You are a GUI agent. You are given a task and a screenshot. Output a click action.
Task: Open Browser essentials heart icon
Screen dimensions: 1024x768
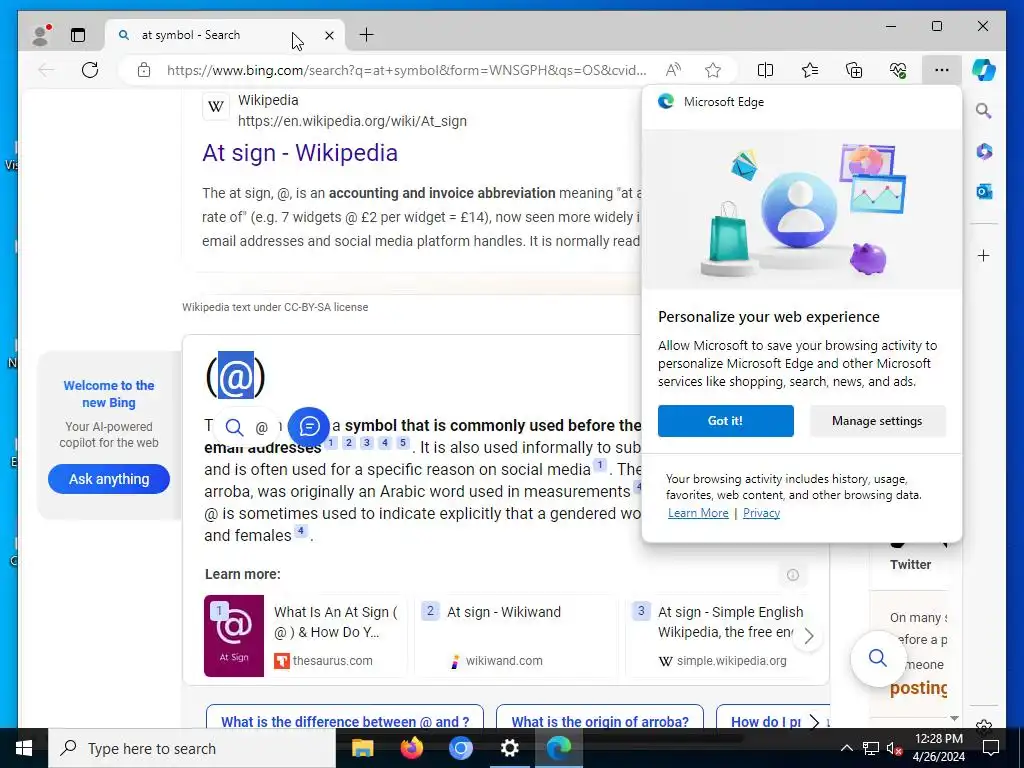(898, 70)
